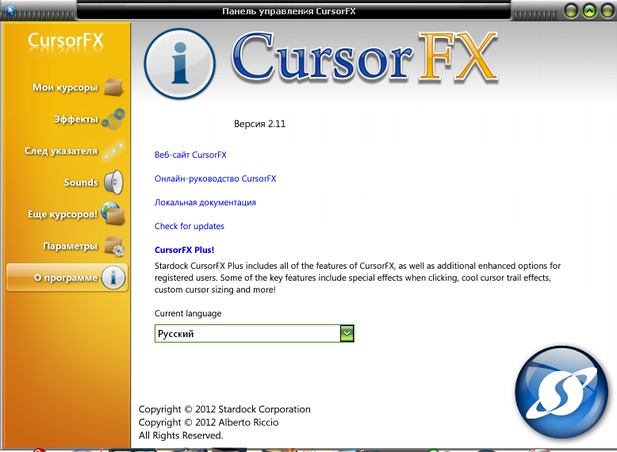Click the sparkle trail icon beside След указателя
Viewport: 617px width, 452px height.
pyautogui.click(x=114, y=151)
